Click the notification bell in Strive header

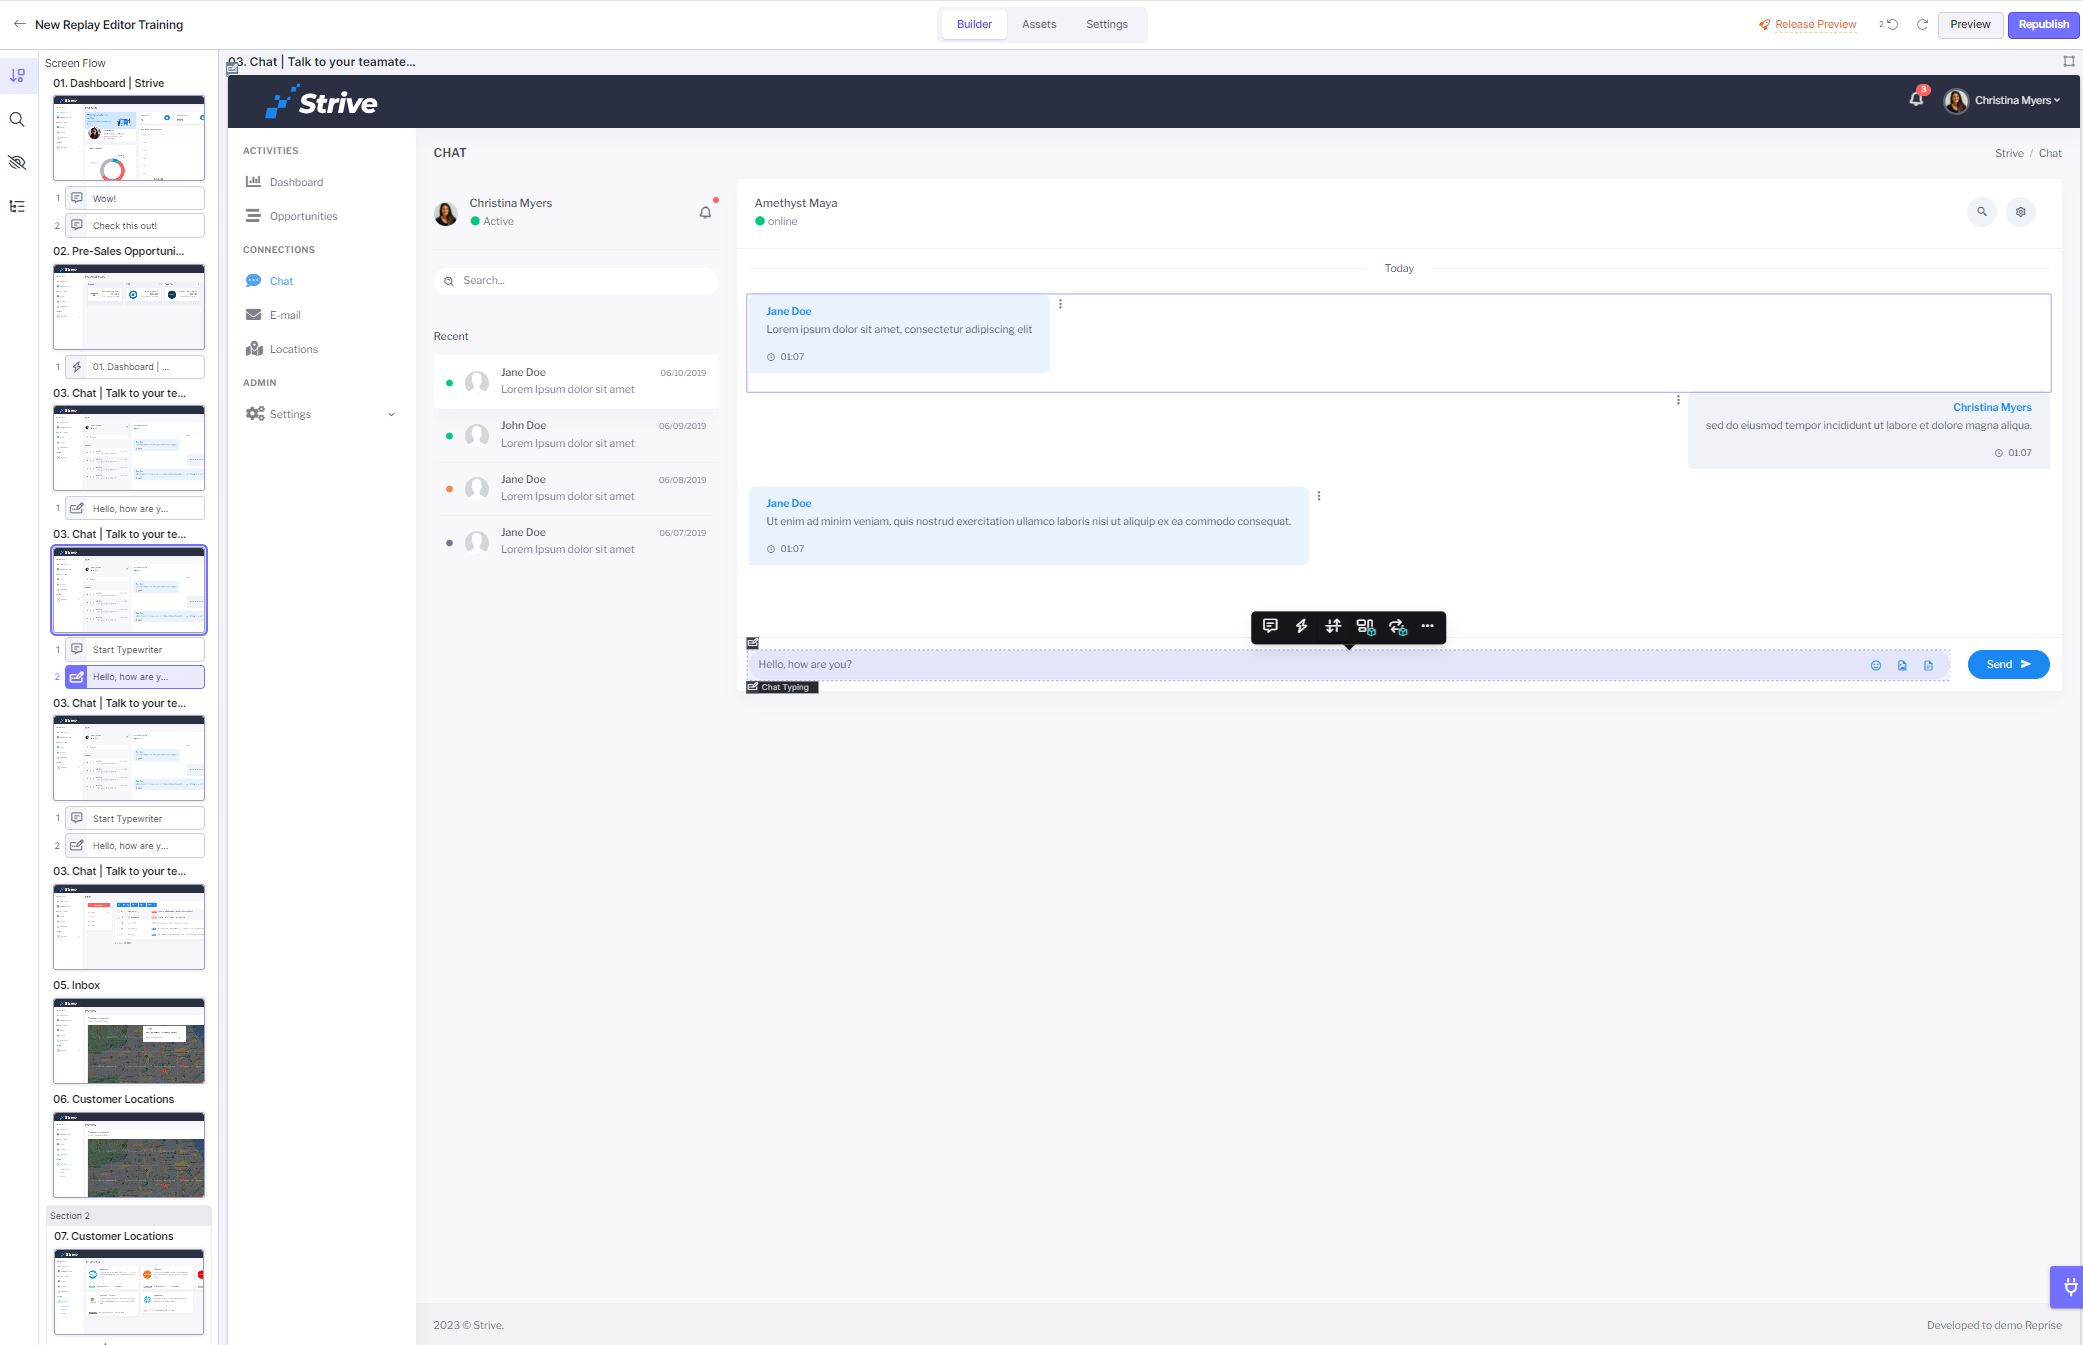click(x=1916, y=99)
